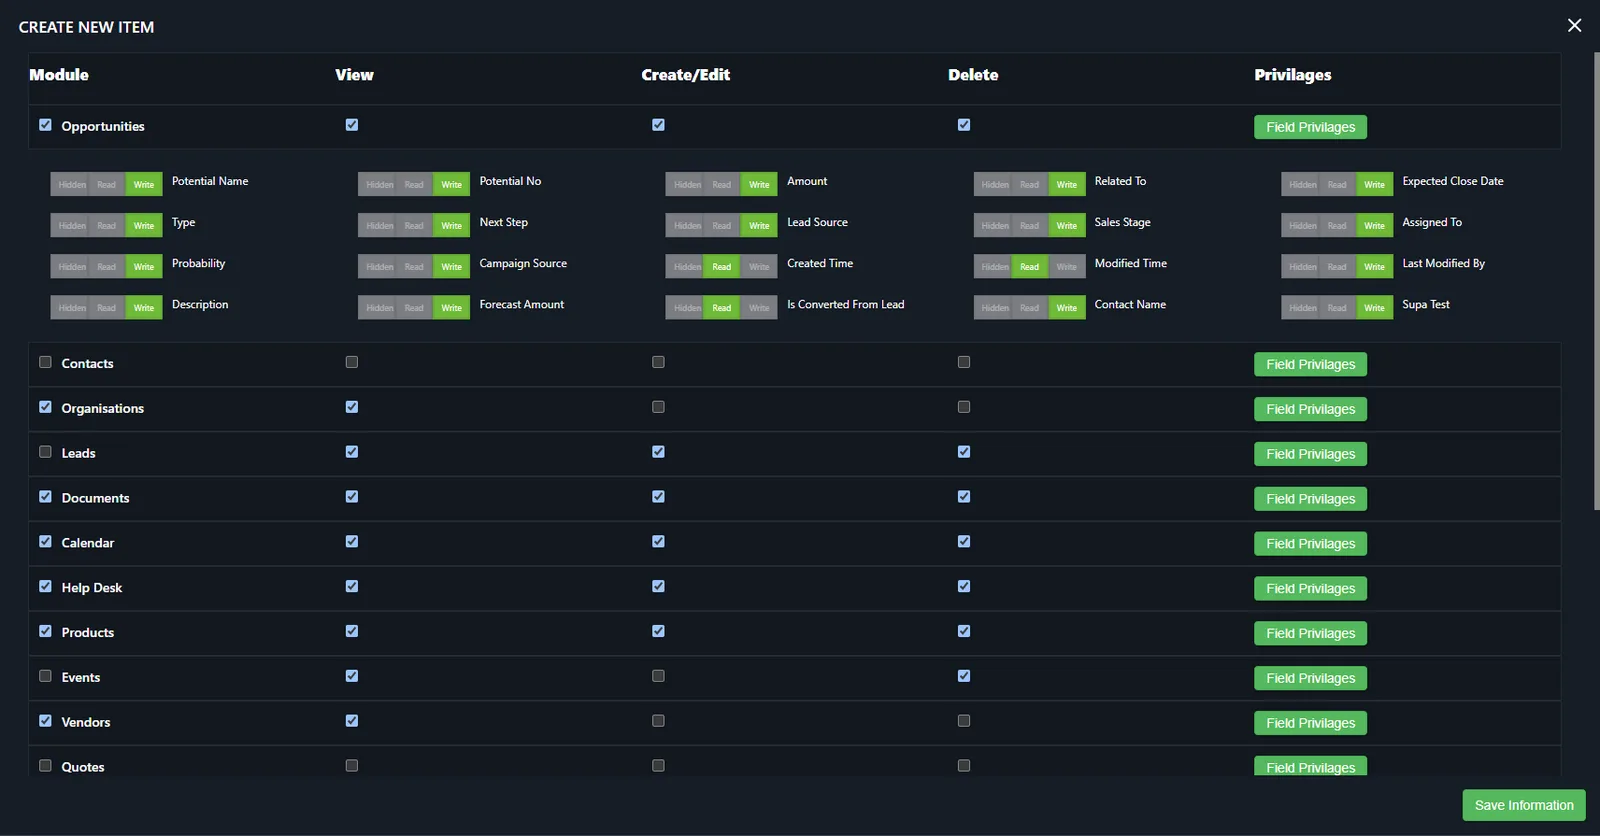Viewport: 1600px width, 836px height.
Task: Set Supa Test field to Read
Action: [1337, 308]
